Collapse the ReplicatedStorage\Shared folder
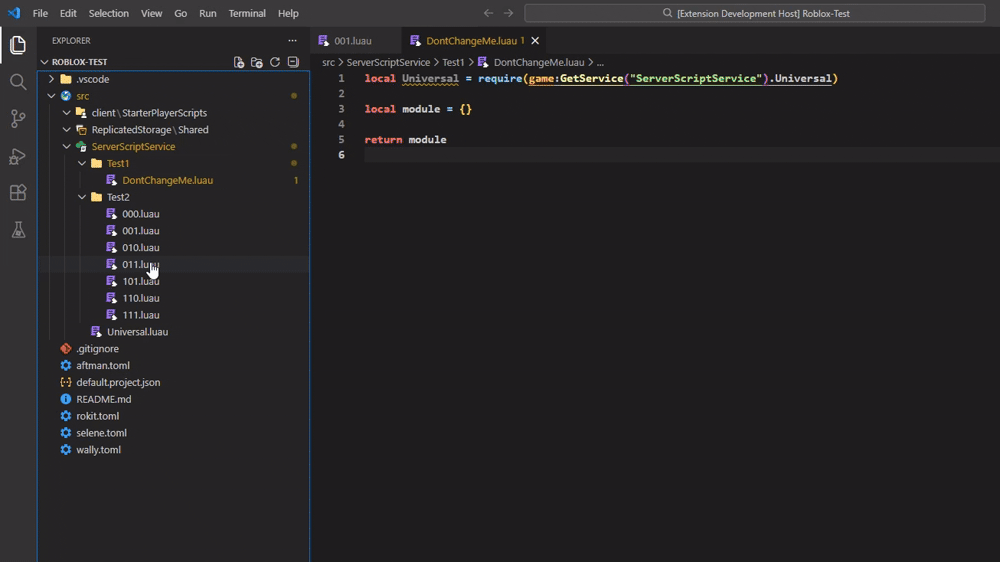 click(x=67, y=129)
